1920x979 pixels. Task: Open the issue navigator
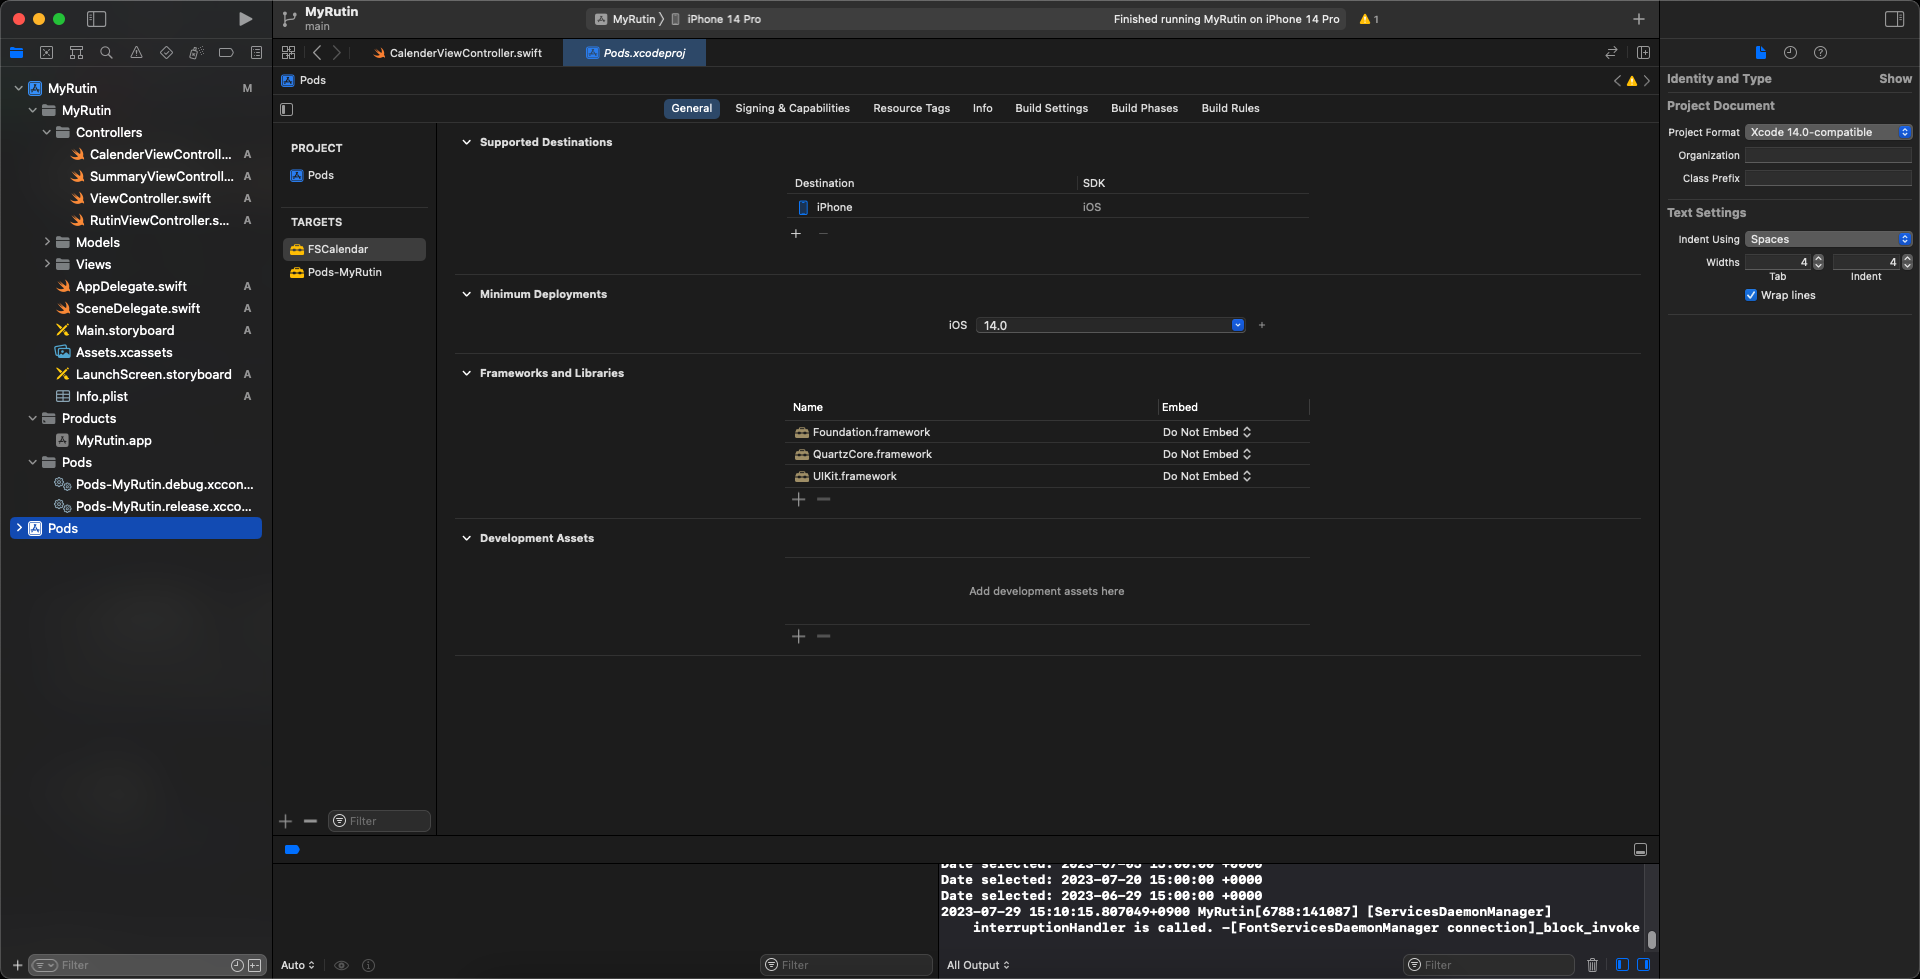click(x=136, y=53)
